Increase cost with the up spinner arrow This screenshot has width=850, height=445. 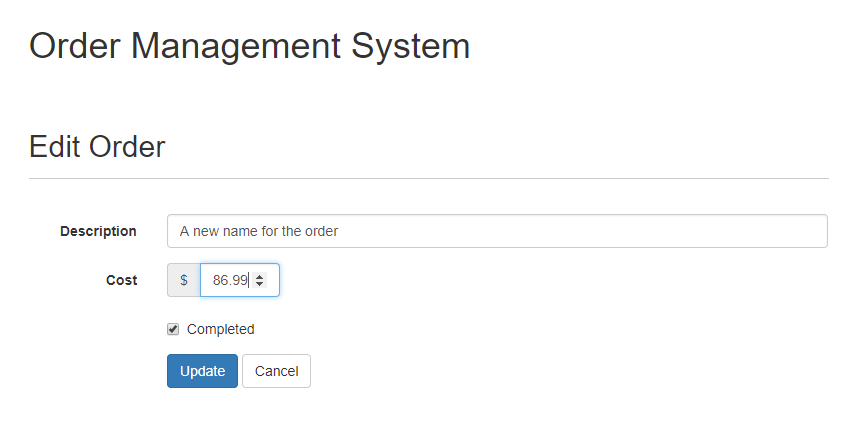[260, 276]
